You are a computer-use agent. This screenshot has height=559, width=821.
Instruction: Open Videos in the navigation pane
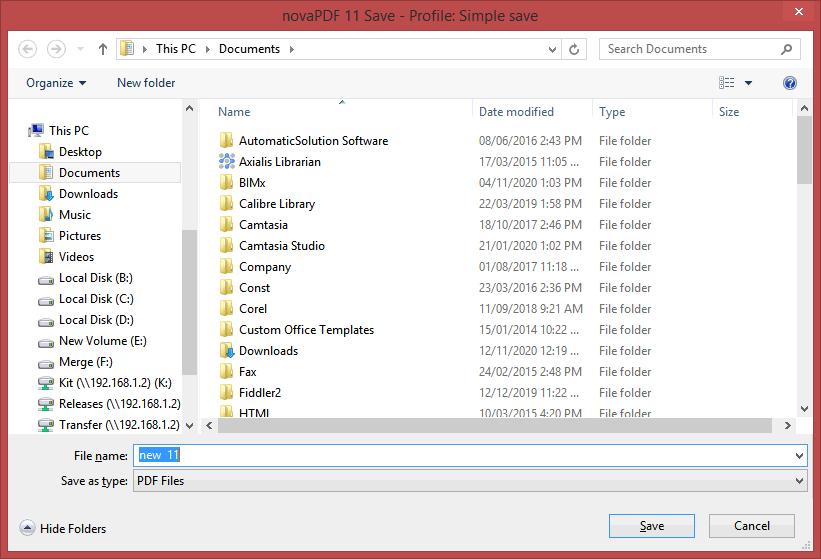(x=76, y=256)
